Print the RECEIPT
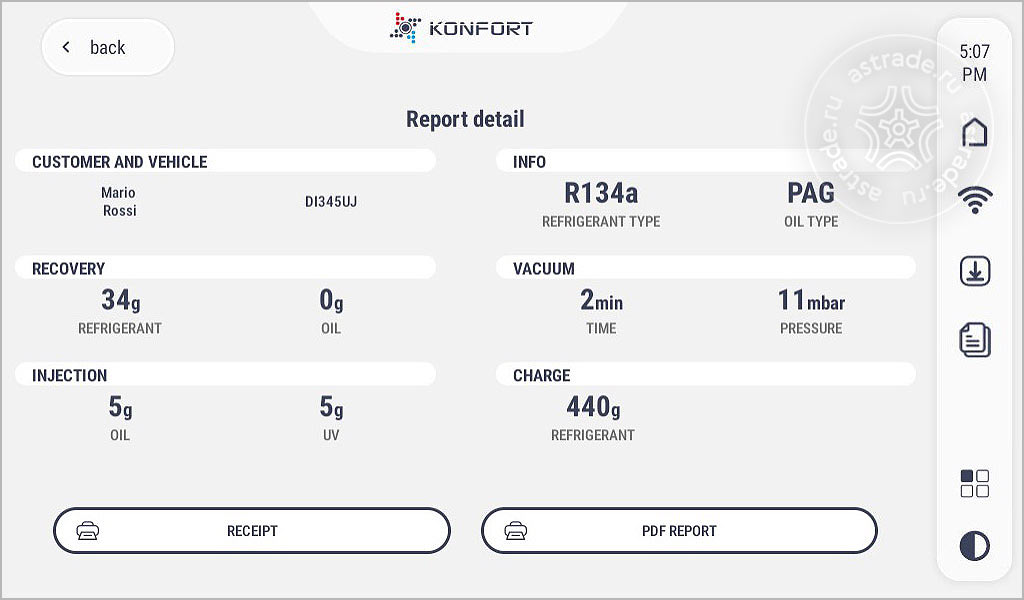The height and width of the screenshot is (600, 1024). pos(252,531)
